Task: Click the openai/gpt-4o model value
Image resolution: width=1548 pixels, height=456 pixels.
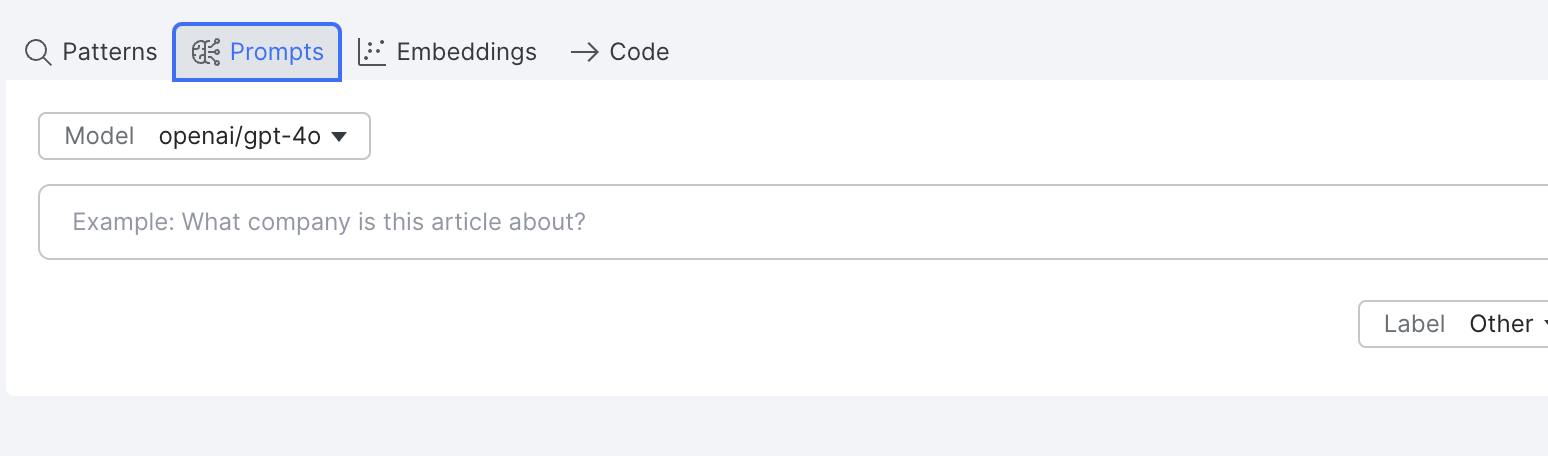Action: (239, 137)
